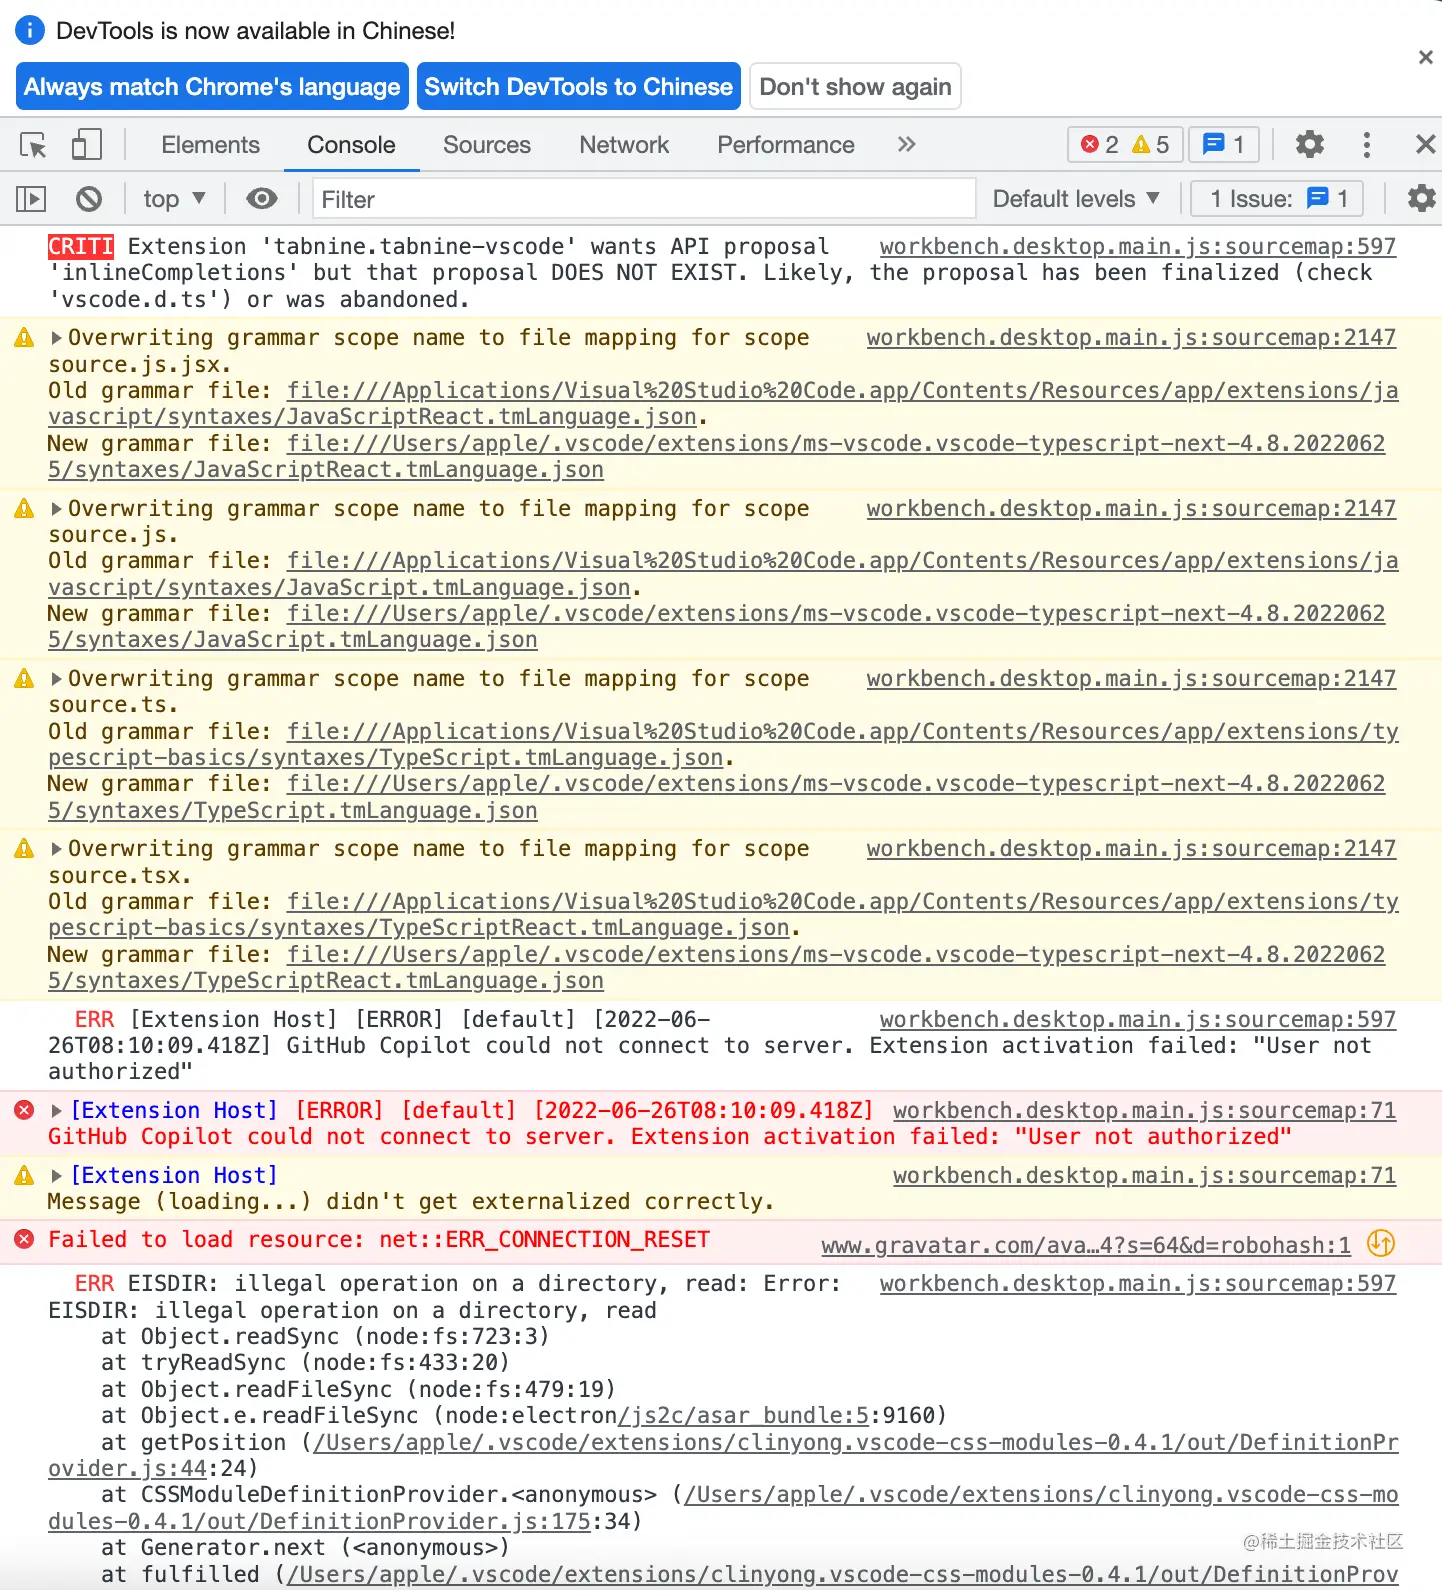Expand the source.ts. grammar warning
Viewport: 1442px width, 1590px height.
56,679
